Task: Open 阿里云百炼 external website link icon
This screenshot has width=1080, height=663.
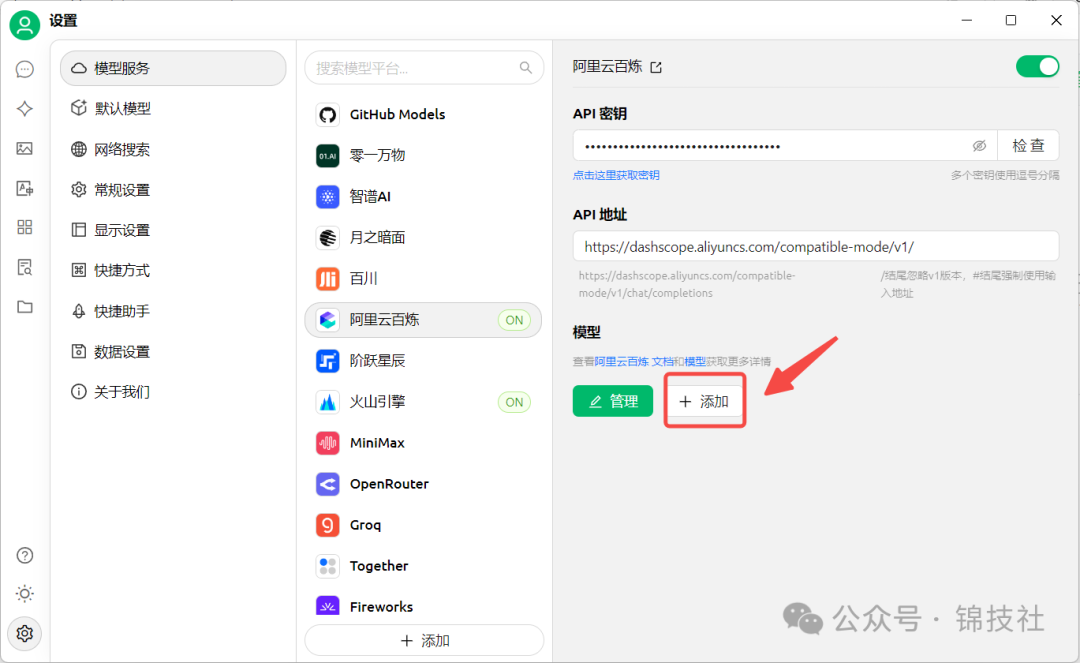Action: click(656, 67)
